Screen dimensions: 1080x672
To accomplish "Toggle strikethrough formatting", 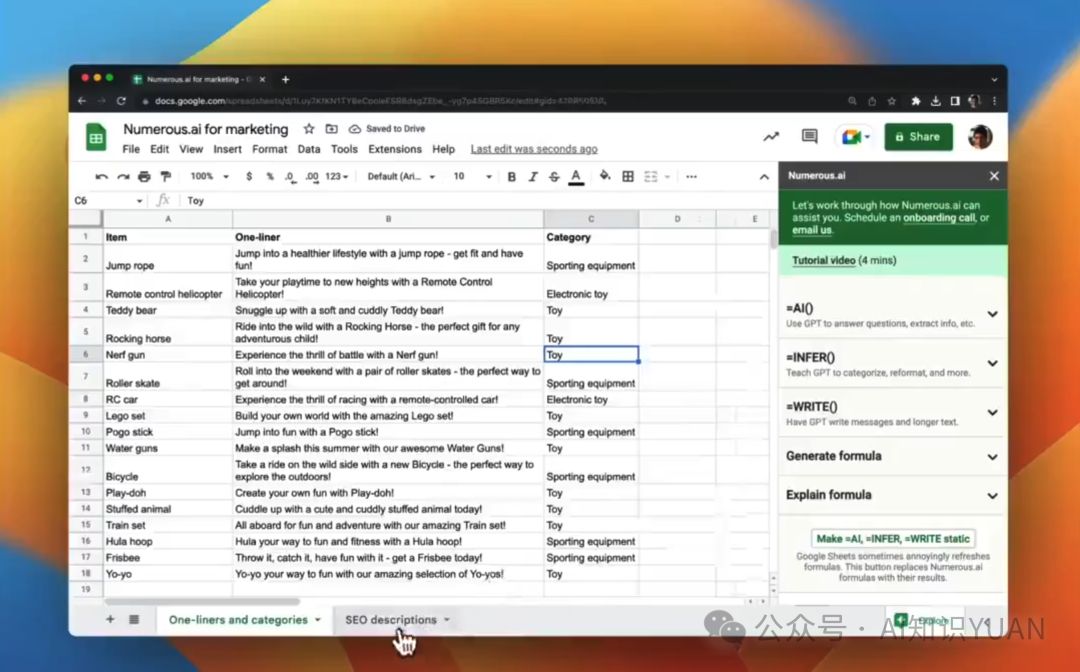I will [554, 177].
